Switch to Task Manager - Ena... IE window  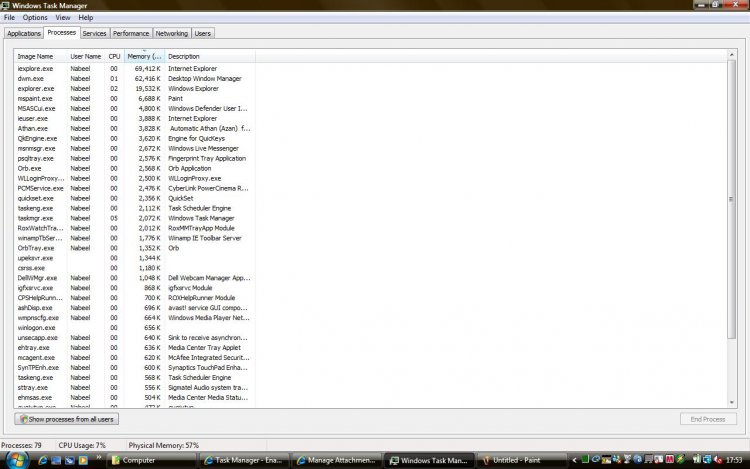click(x=244, y=460)
